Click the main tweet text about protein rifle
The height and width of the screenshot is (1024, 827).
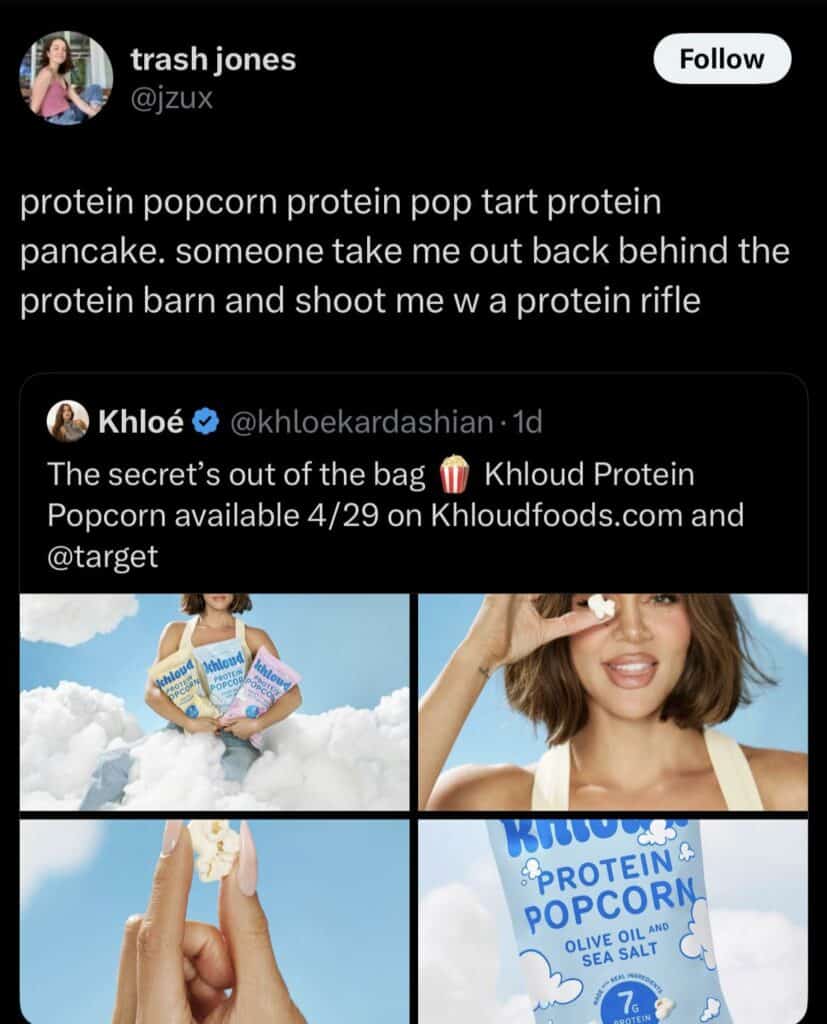[x=405, y=251]
